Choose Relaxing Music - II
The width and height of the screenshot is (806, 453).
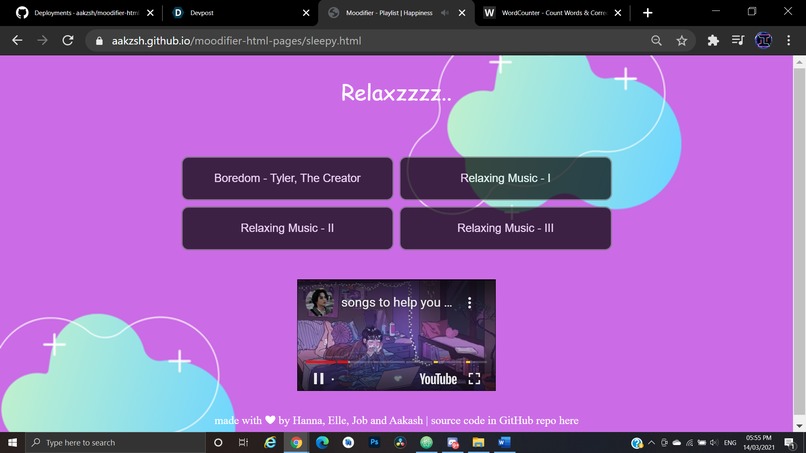[x=287, y=228]
